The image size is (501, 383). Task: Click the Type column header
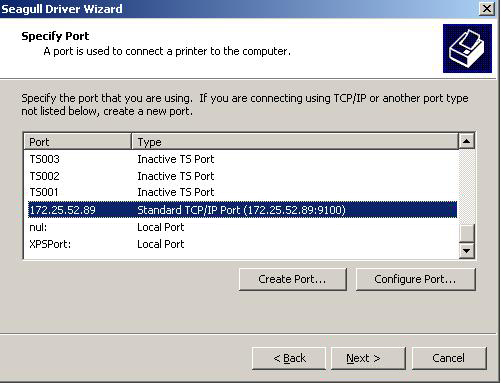click(295, 142)
